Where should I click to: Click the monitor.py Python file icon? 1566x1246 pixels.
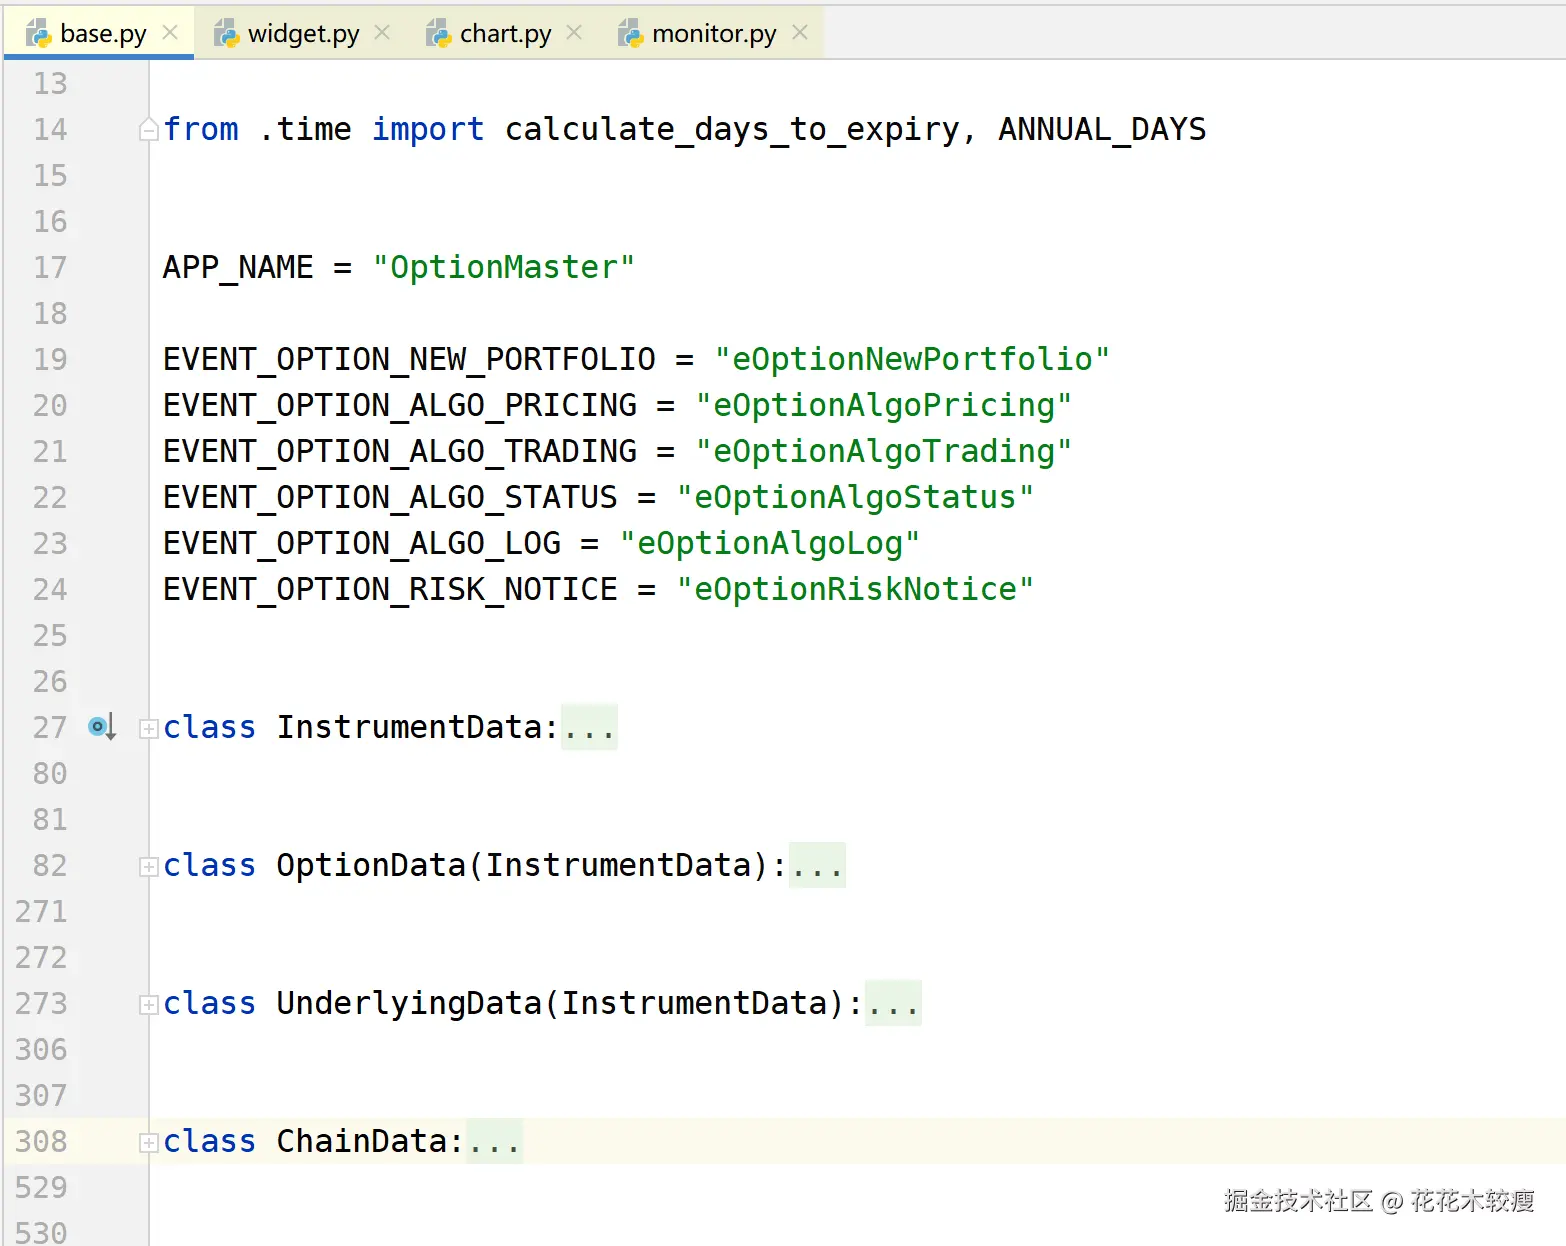point(631,34)
